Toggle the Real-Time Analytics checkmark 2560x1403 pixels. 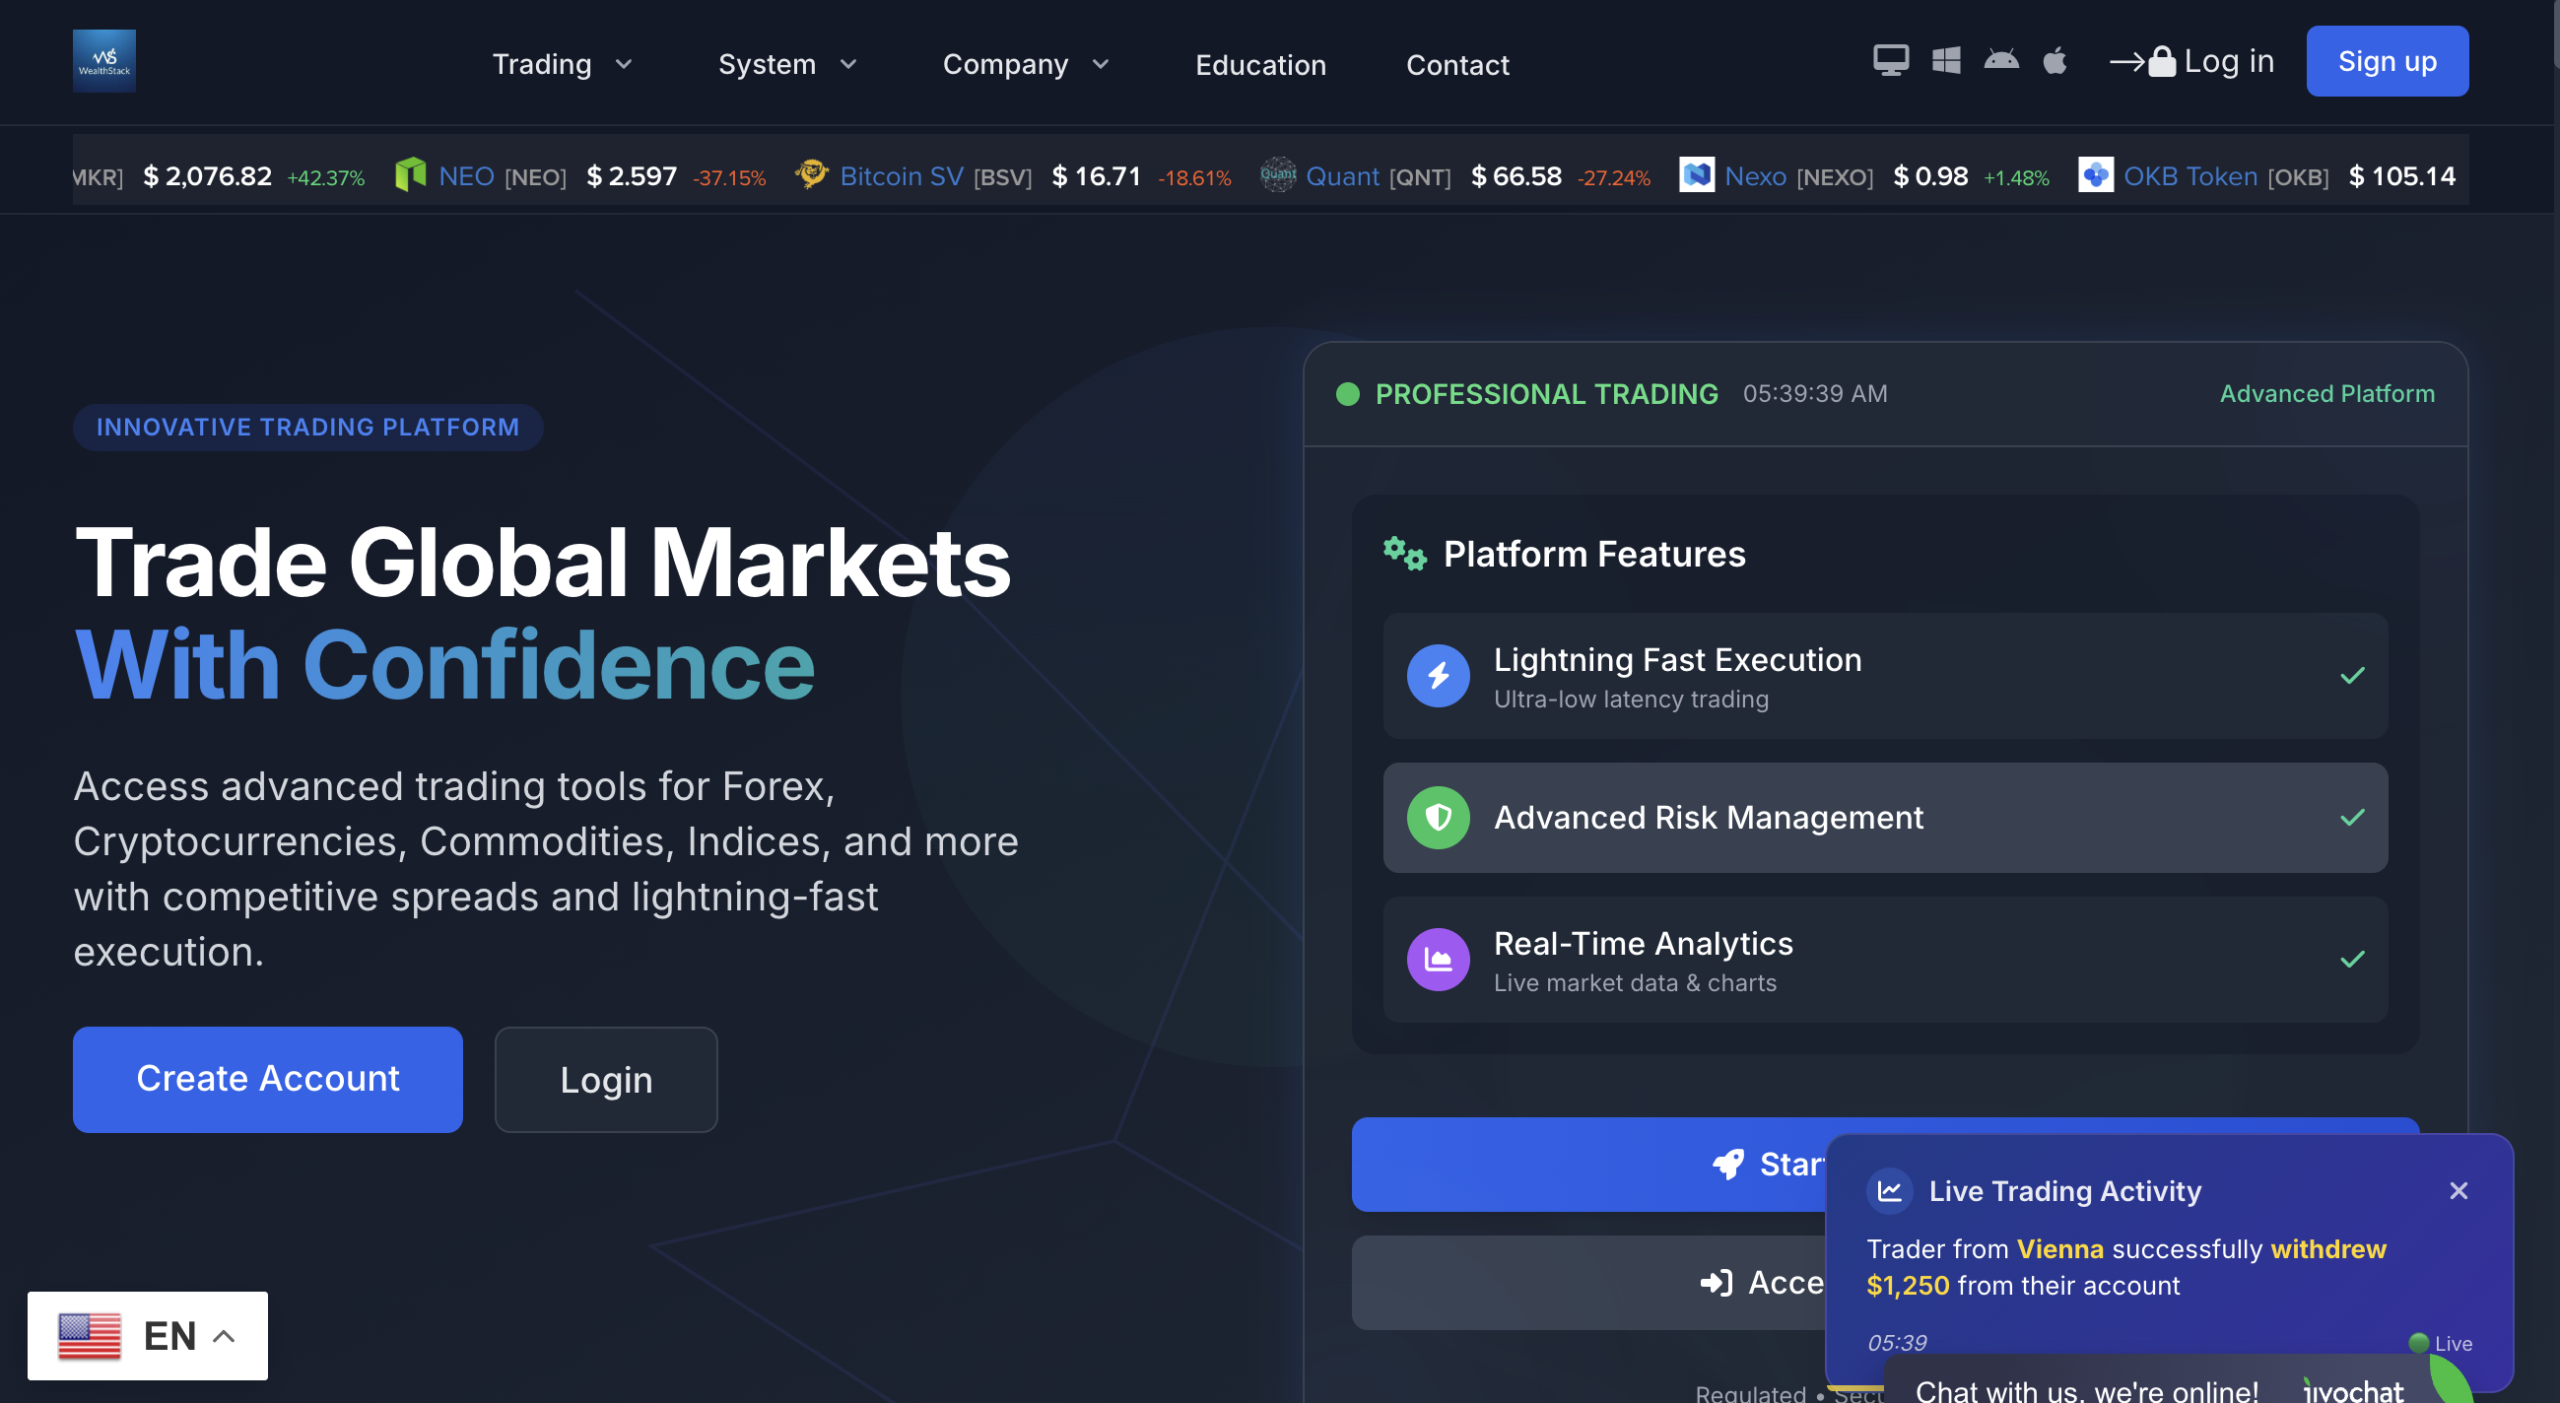pyautogui.click(x=2352, y=959)
